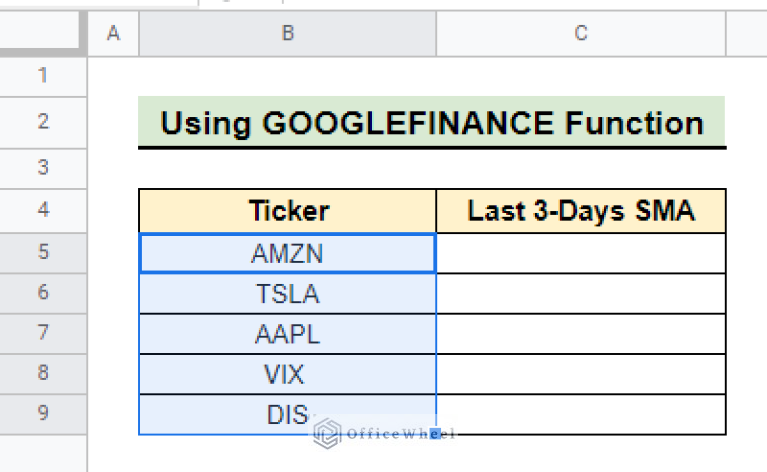The height and width of the screenshot is (472, 767).
Task: Select column C header
Action: (x=580, y=33)
